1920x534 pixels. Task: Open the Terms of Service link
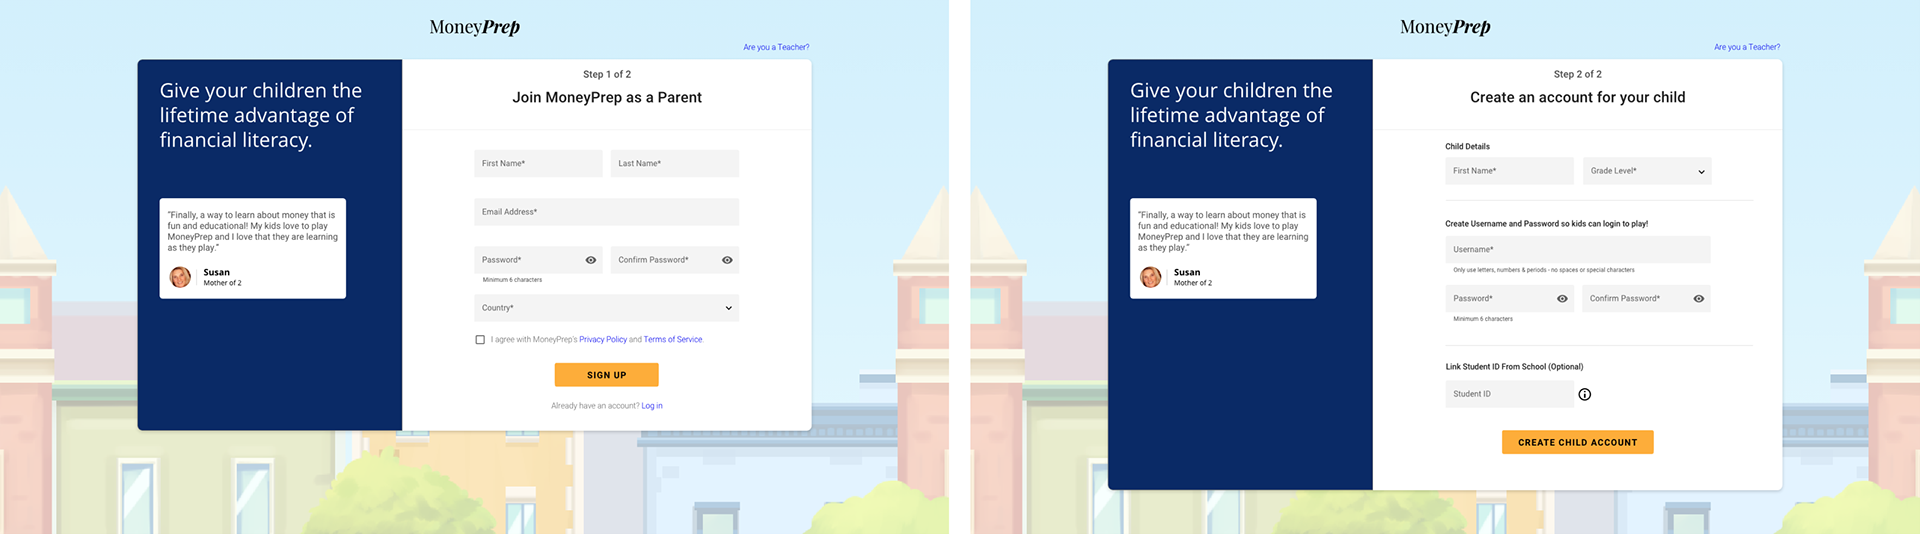coord(673,340)
